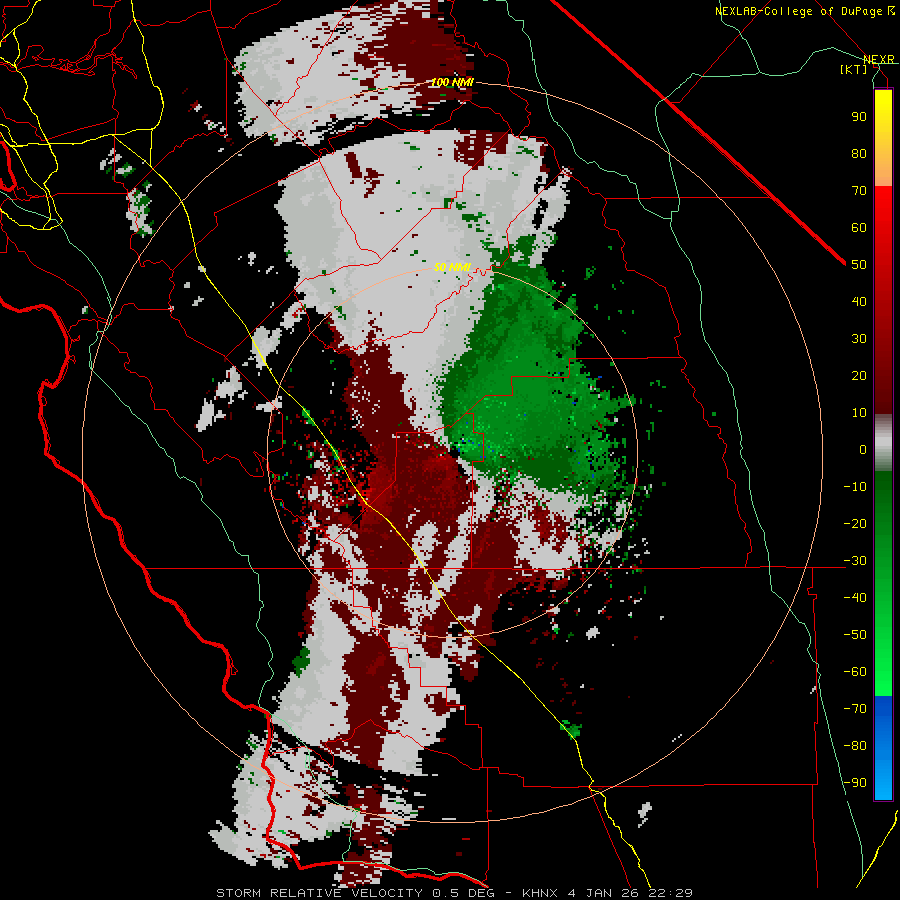The width and height of the screenshot is (900, 900).
Task: Click the 90 value on velocity scale
Action: coord(859,117)
